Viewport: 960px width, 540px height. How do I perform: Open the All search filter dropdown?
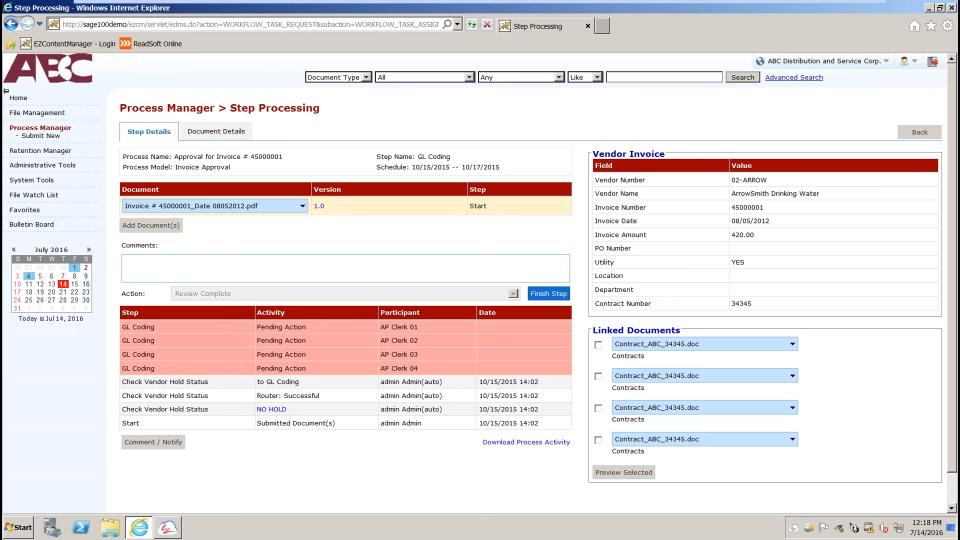[x=424, y=77]
